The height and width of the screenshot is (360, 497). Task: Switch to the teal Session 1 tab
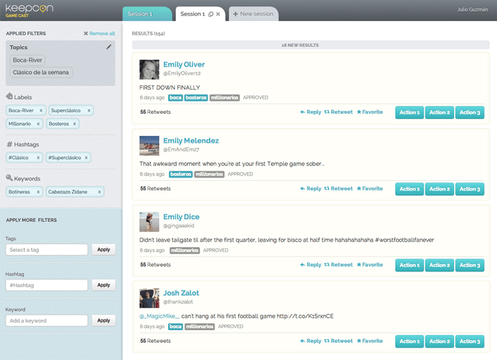(147, 14)
